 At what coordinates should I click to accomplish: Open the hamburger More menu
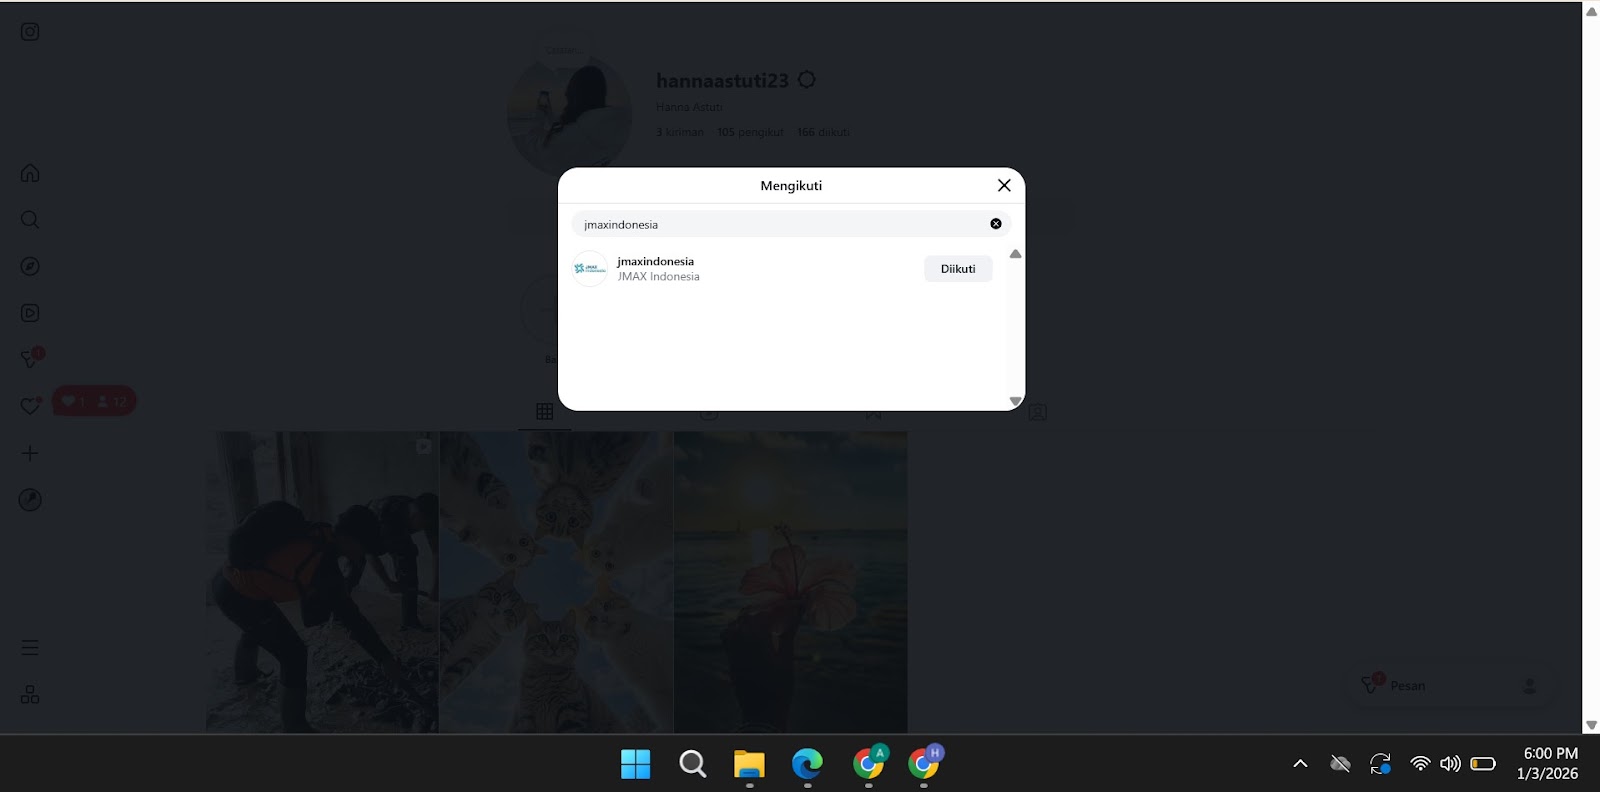(x=30, y=648)
